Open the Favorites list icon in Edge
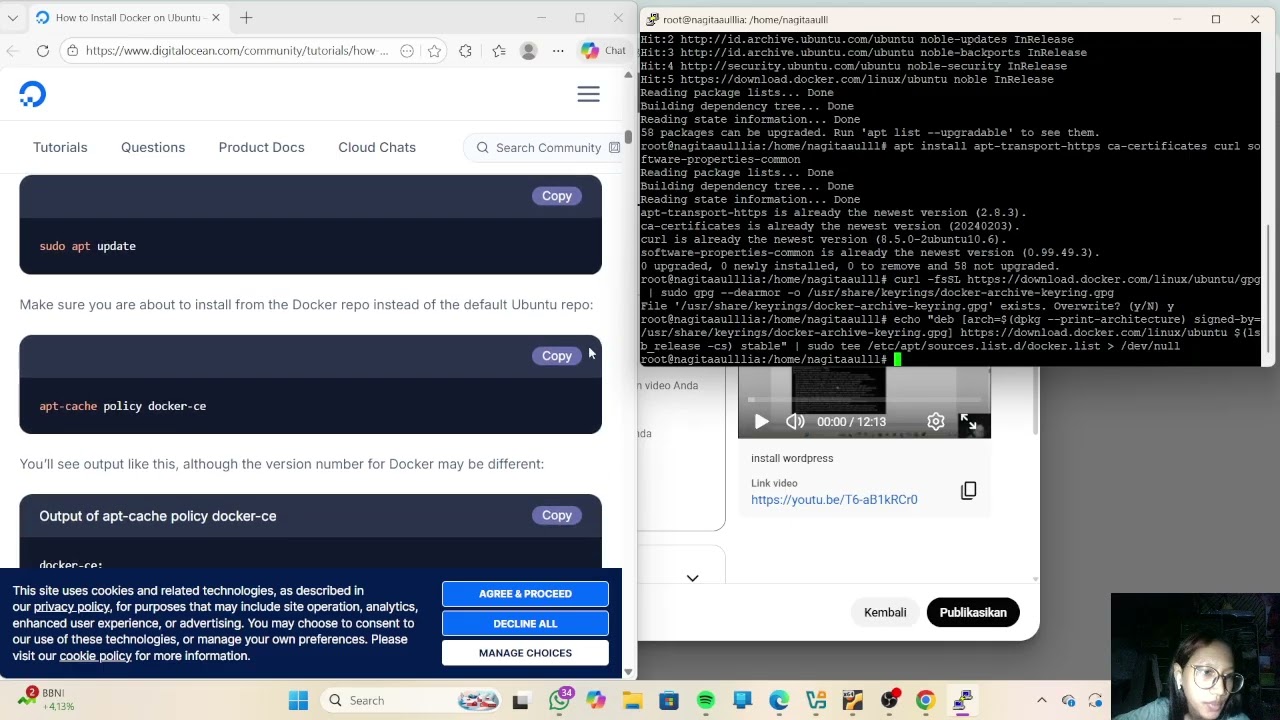Screen dimensions: 1280x720 [x=499, y=51]
